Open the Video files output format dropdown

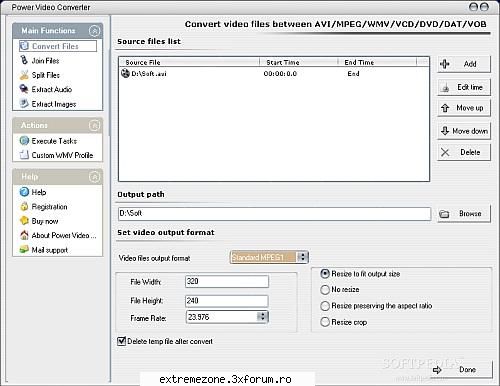(303, 257)
